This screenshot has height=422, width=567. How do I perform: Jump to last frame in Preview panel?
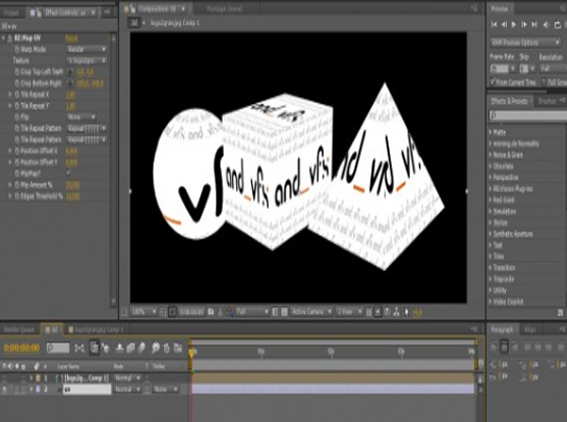(534, 25)
